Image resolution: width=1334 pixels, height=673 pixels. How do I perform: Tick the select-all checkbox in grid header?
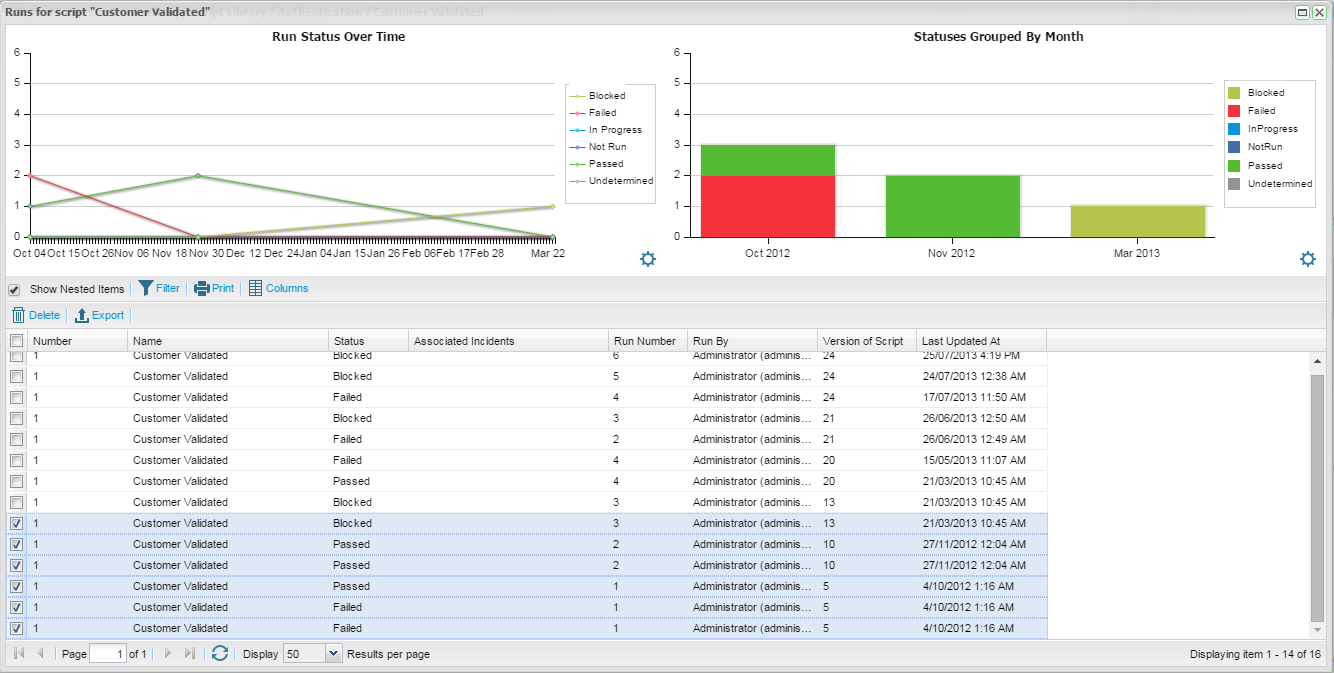click(16, 341)
